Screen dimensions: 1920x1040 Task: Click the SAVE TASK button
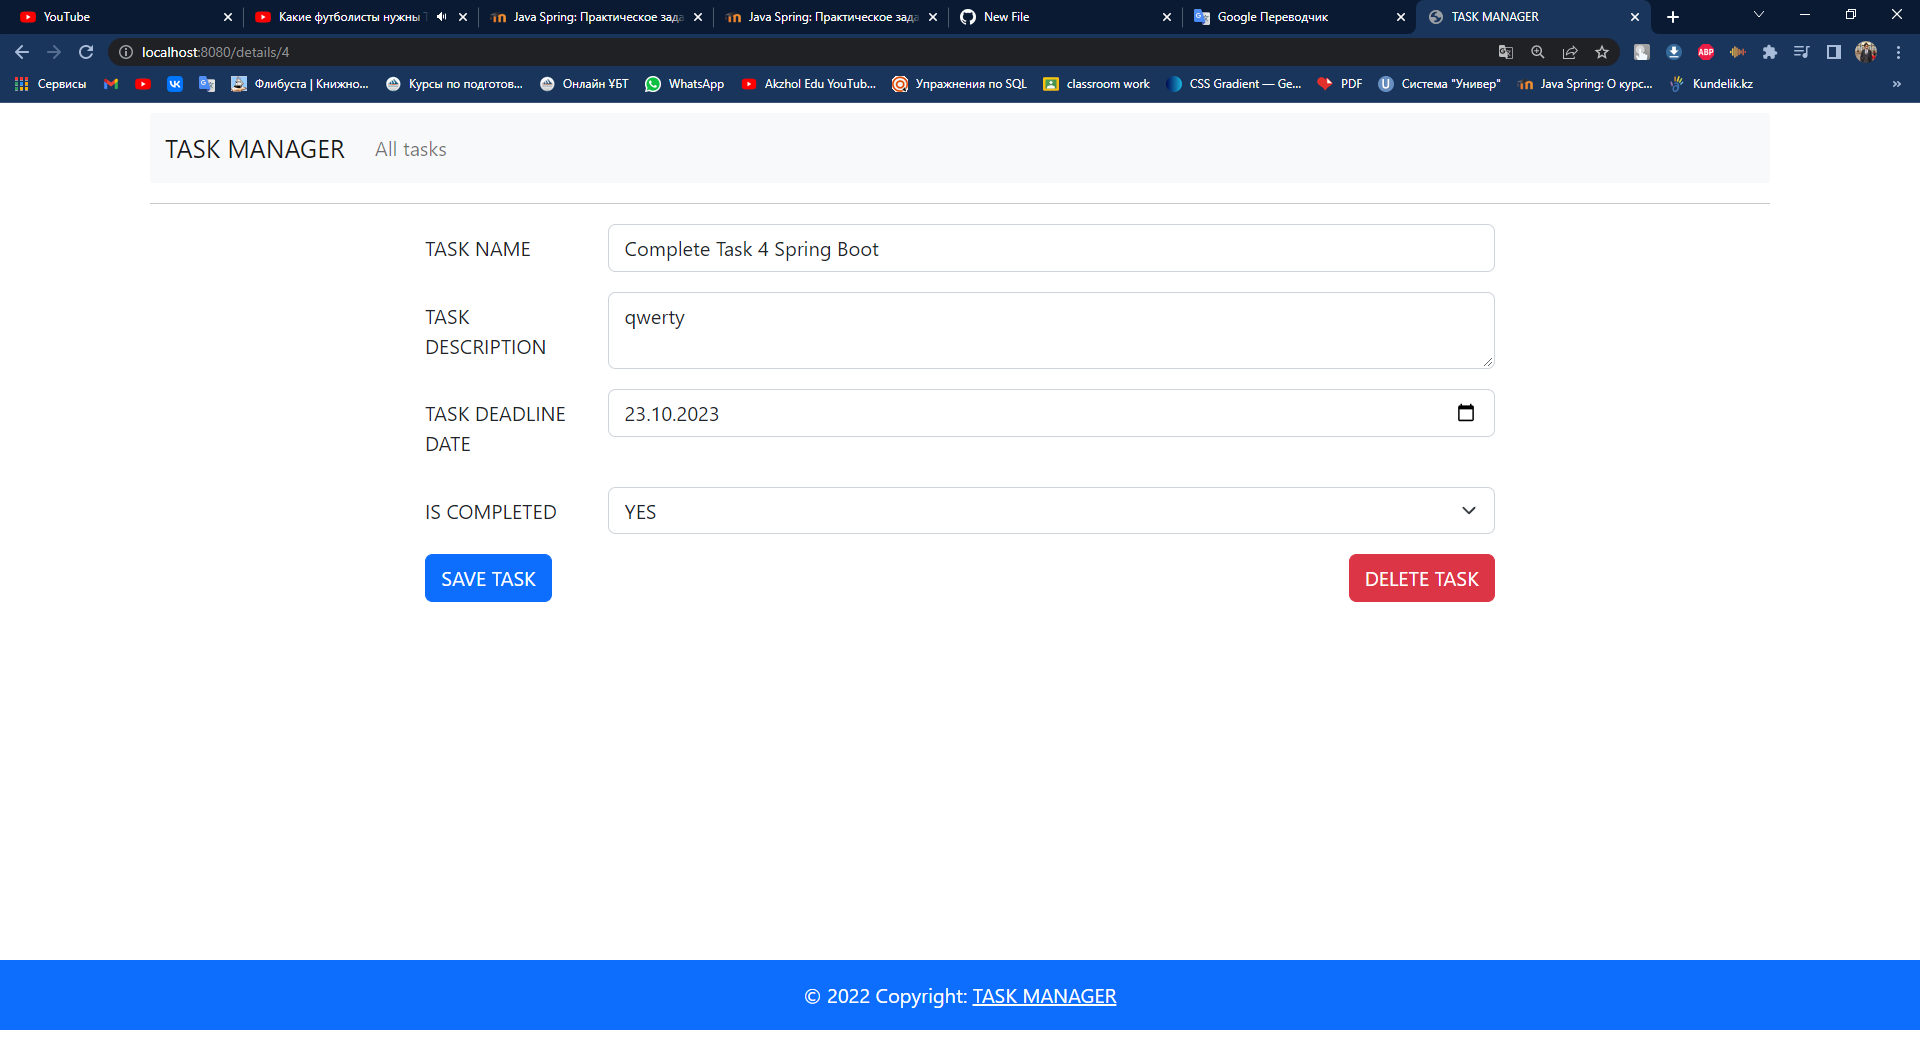coord(488,578)
